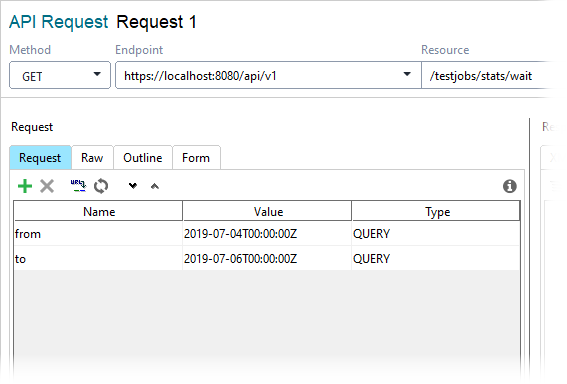The image size is (567, 384).
Task: Expand the Endpoint dropdown arrow
Action: tap(407, 74)
